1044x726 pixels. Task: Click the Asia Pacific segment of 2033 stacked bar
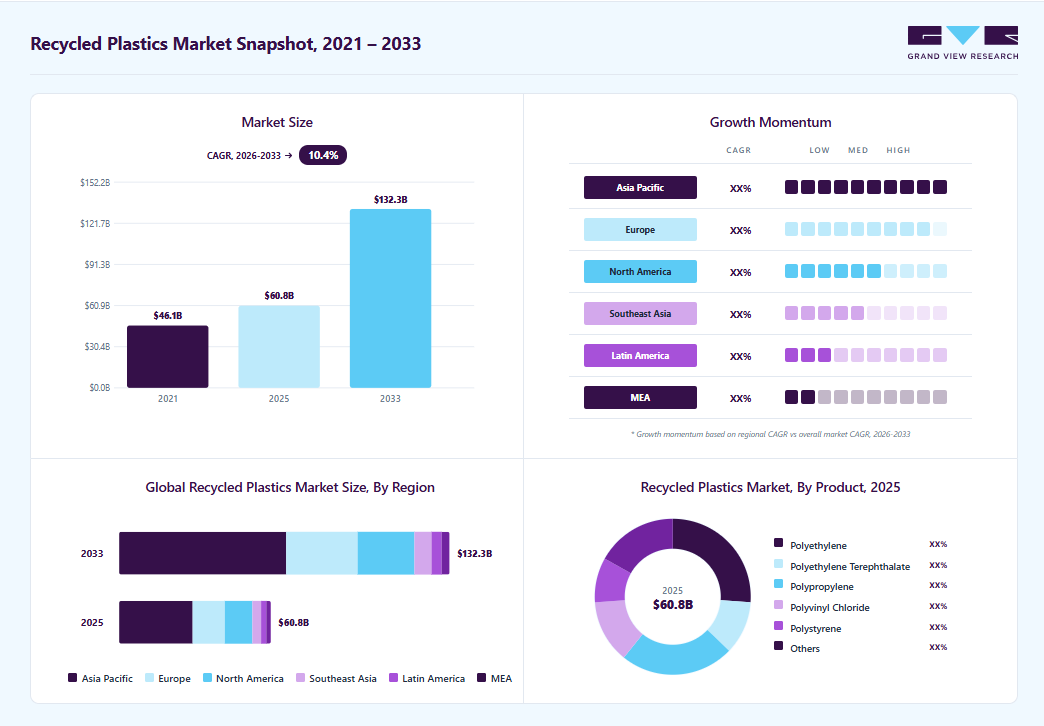(x=202, y=553)
